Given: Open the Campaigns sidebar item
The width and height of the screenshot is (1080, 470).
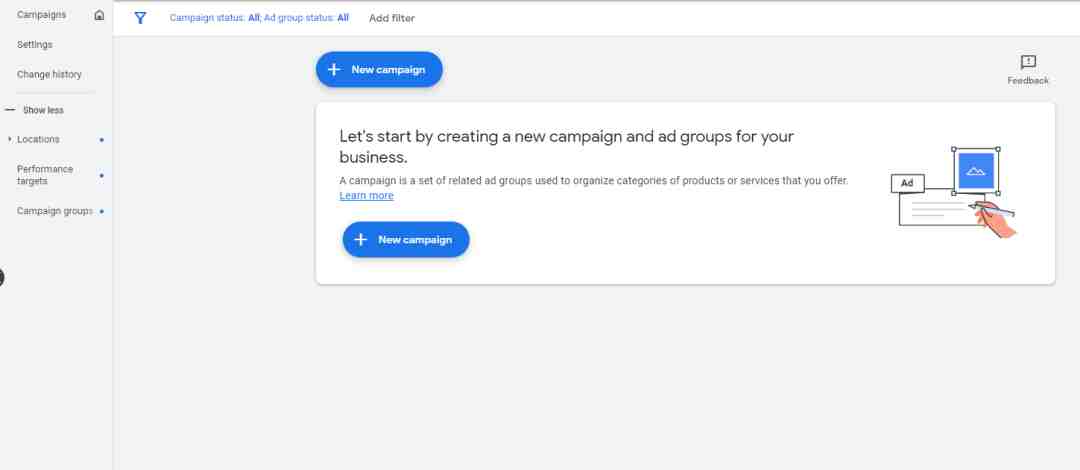Looking at the screenshot, I should tap(41, 14).
